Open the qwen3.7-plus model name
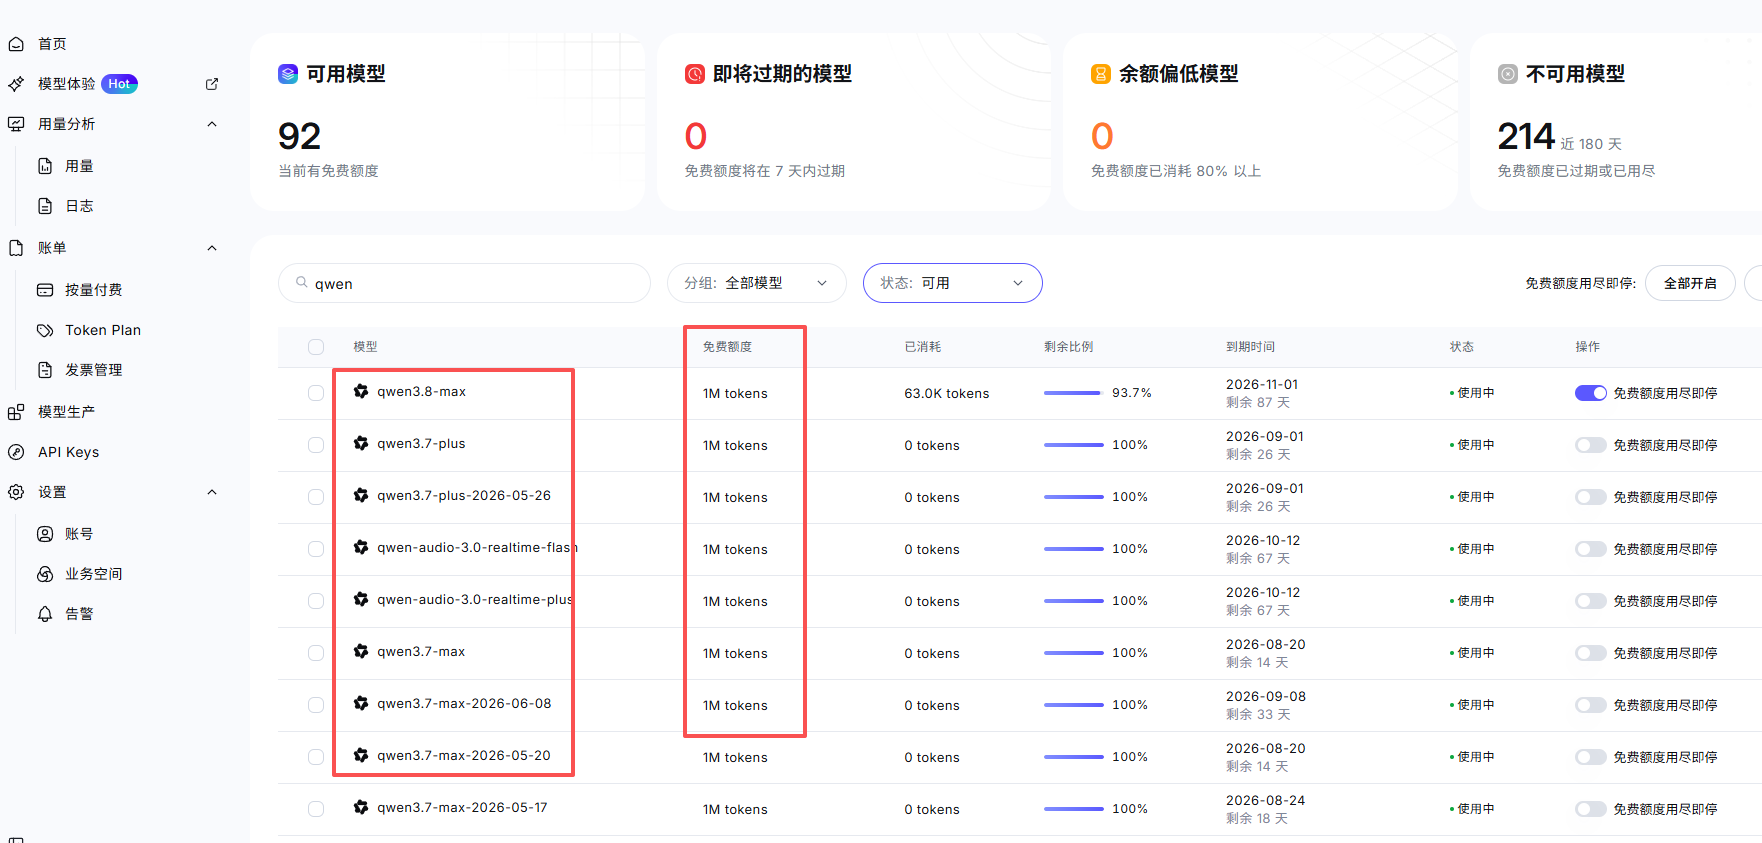1762x843 pixels. [421, 444]
